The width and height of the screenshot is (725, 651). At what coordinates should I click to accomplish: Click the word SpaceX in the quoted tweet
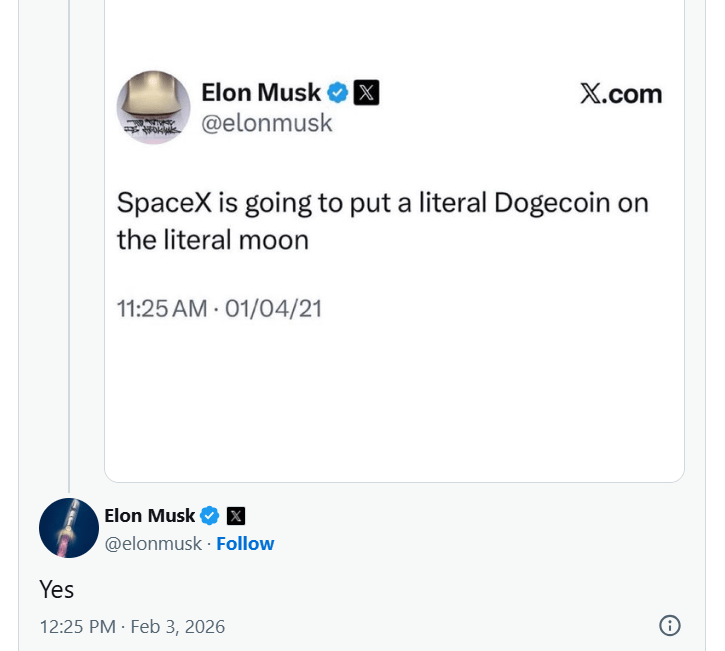(154, 203)
